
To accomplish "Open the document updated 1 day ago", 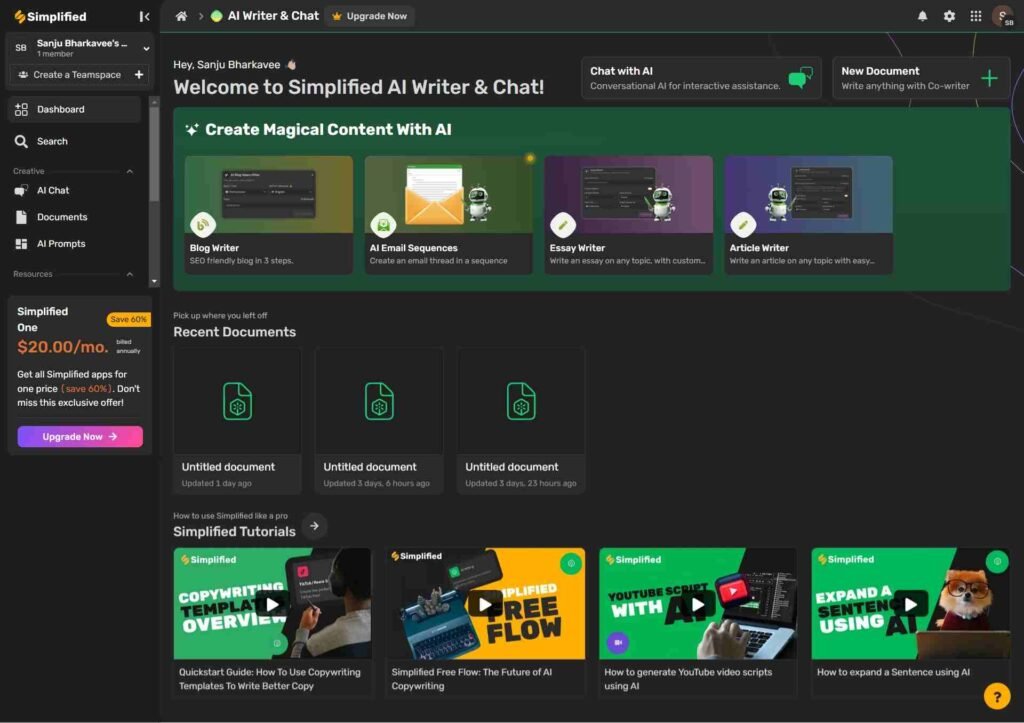I will pyautogui.click(x=237, y=421).
